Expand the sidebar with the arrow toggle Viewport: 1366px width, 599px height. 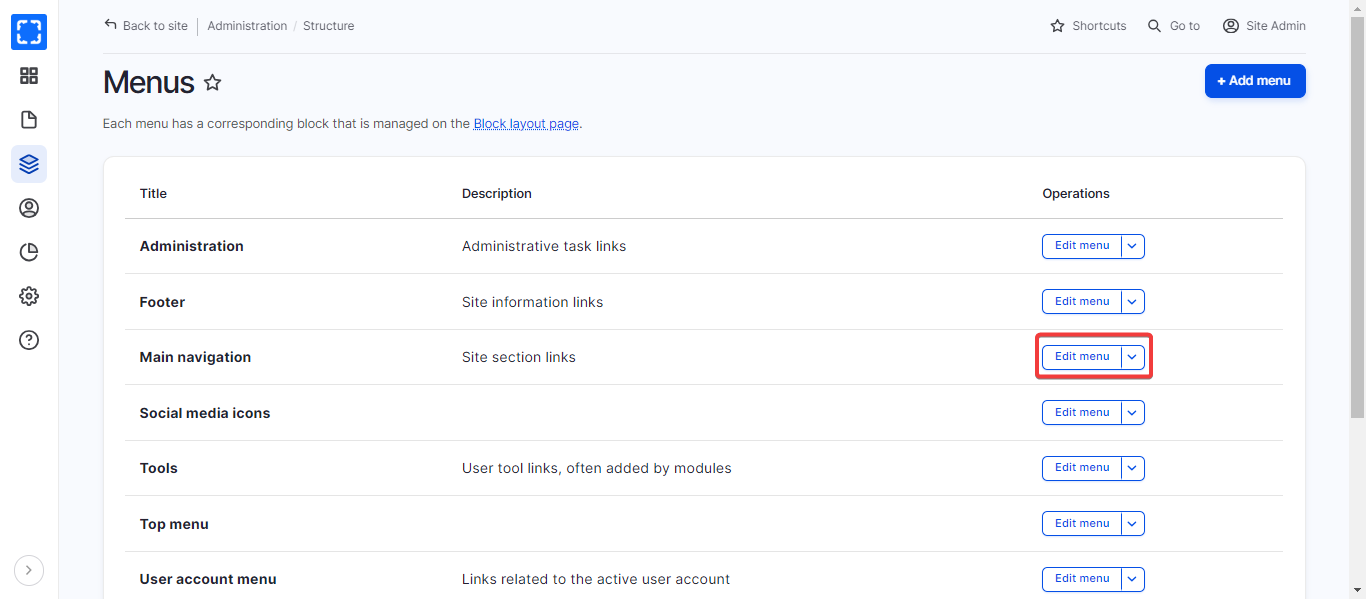(29, 570)
